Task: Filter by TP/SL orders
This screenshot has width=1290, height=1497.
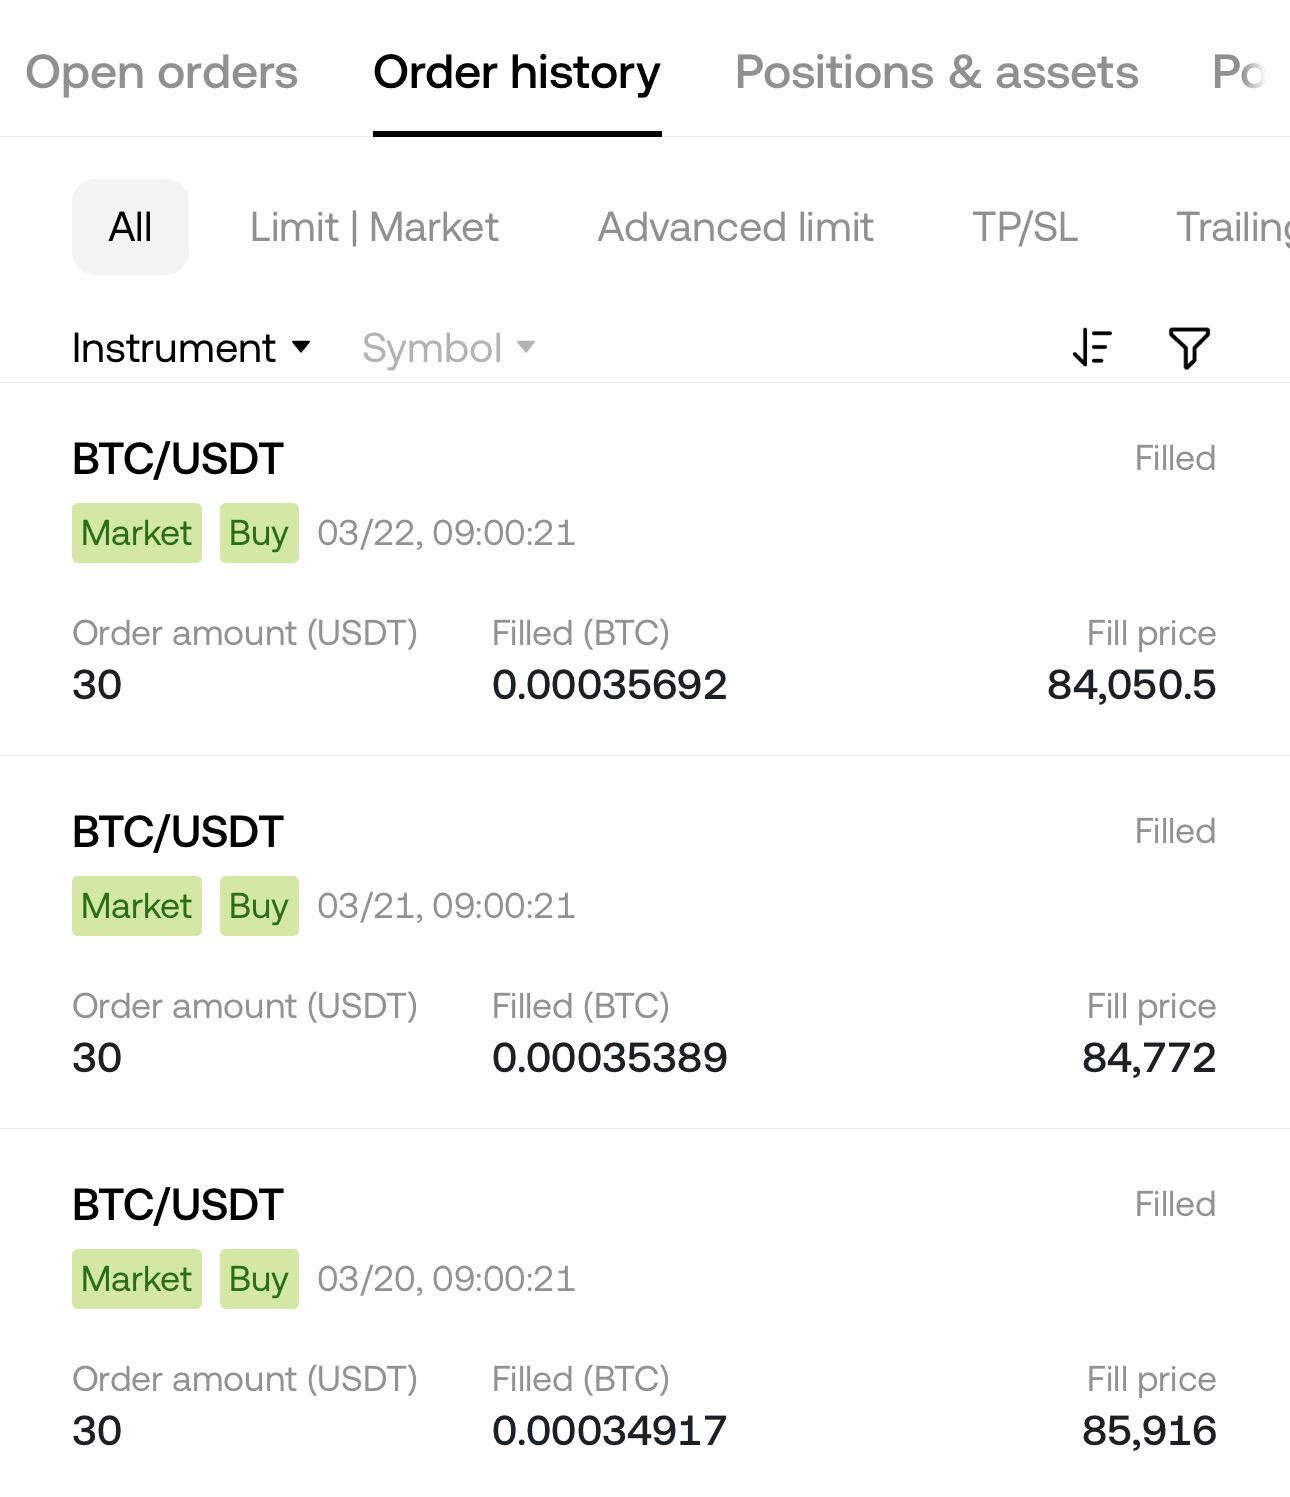Action: [1025, 227]
